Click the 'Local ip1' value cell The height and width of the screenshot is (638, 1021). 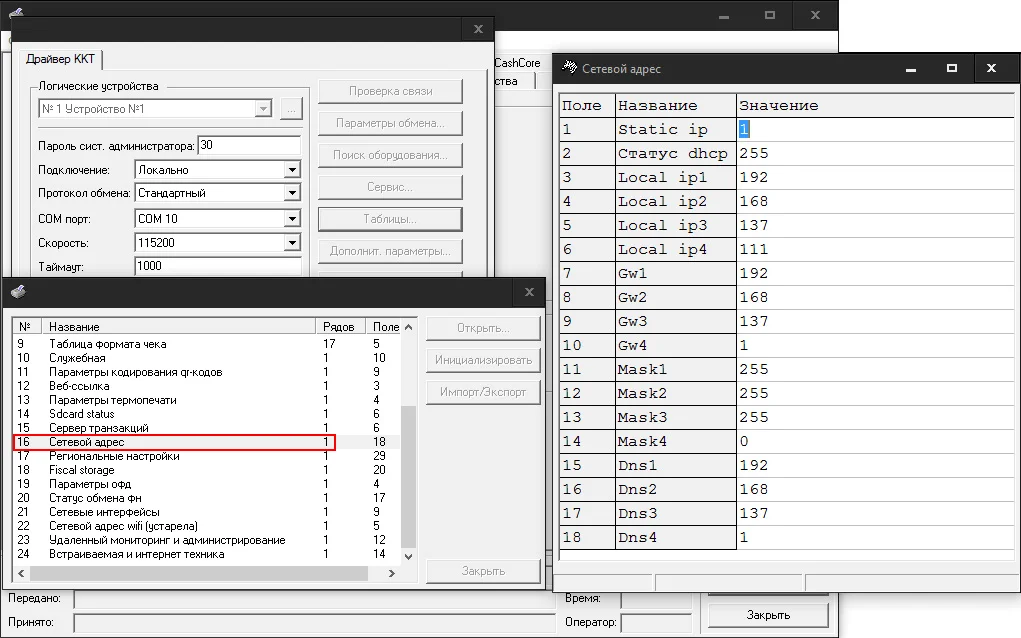(875, 178)
